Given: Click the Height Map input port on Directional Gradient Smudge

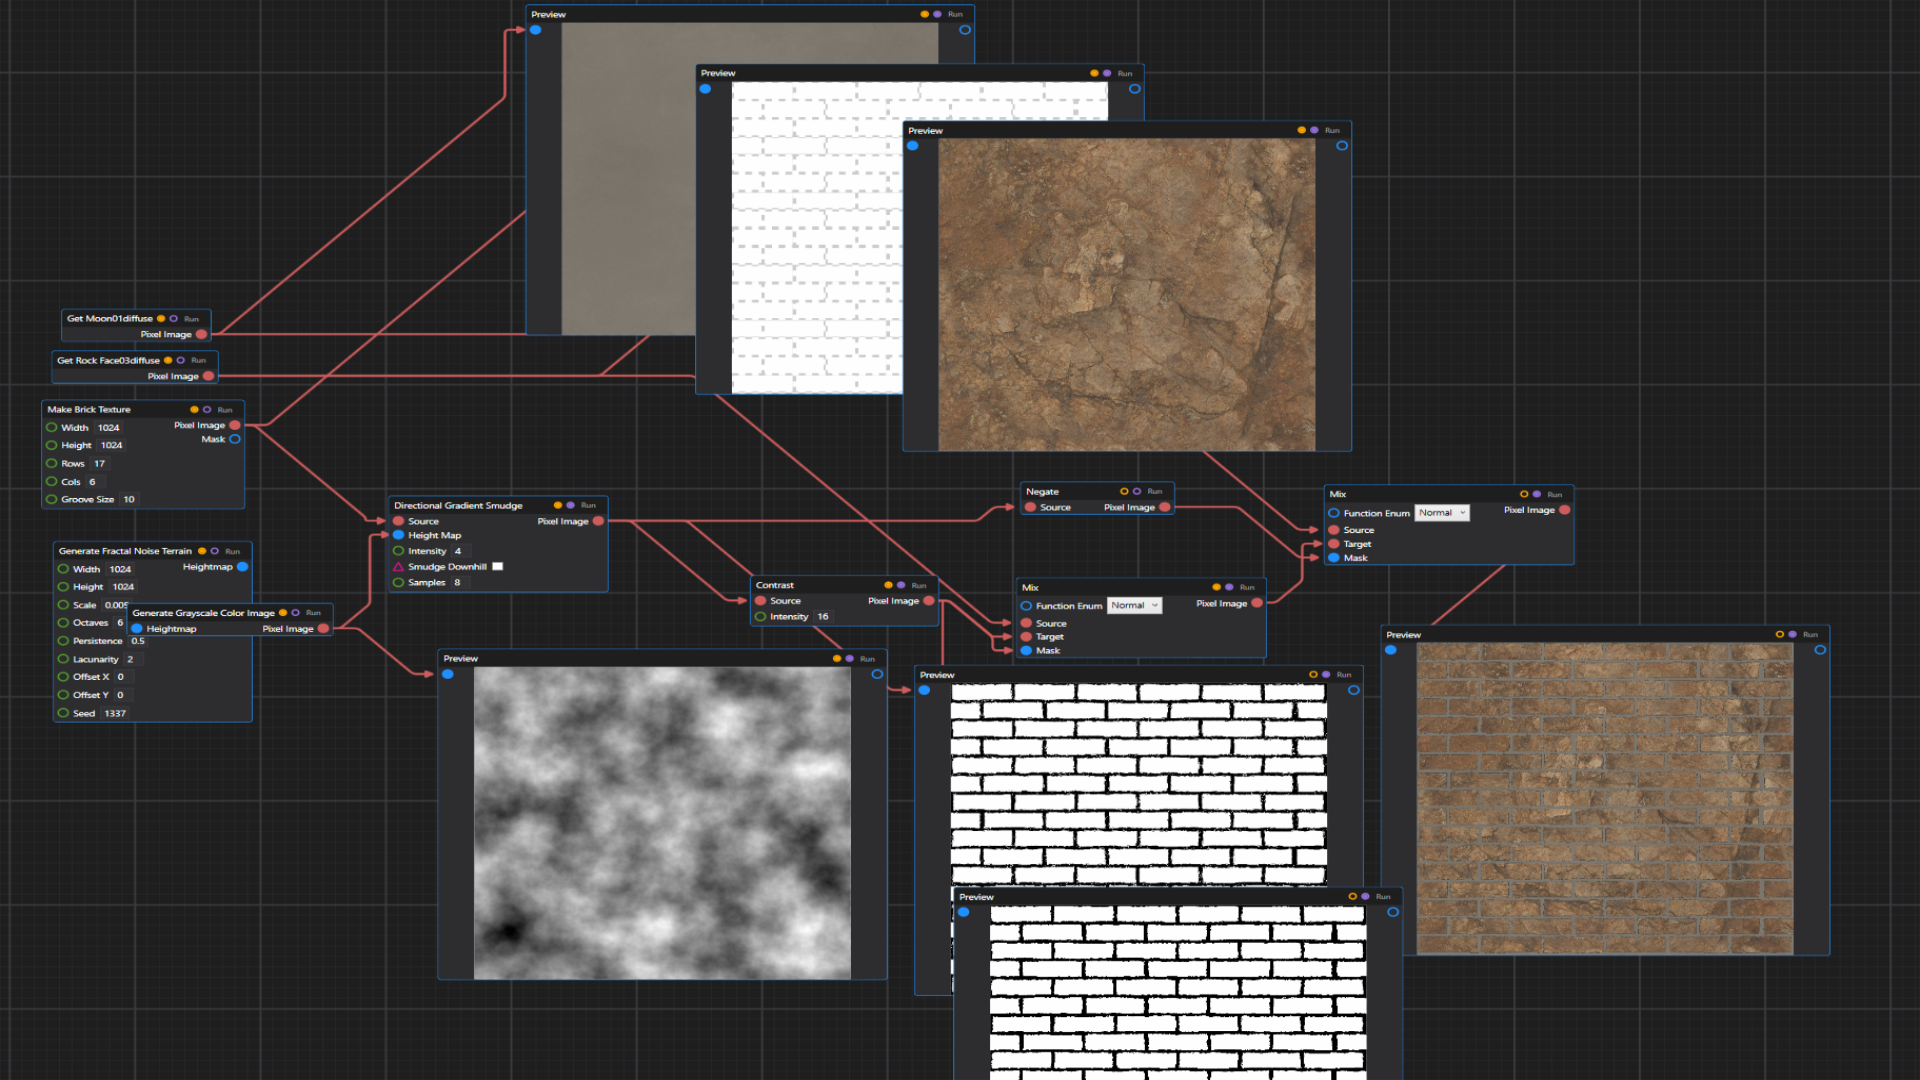Looking at the screenshot, I should pyautogui.click(x=399, y=536).
